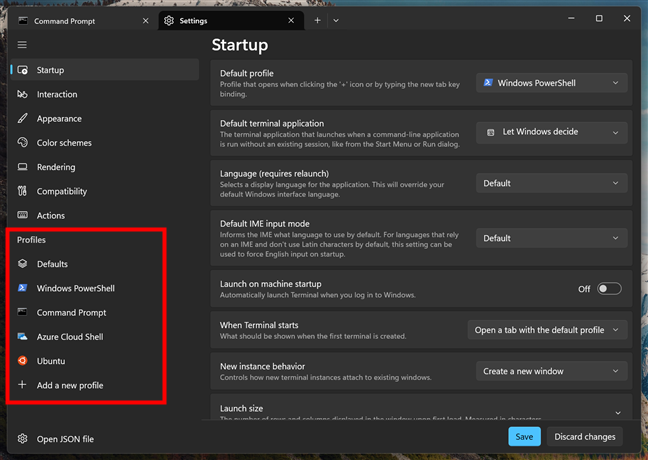This screenshot has height=460, width=648.
Task: Open the When Terminal starts dropdown
Action: coord(548,330)
